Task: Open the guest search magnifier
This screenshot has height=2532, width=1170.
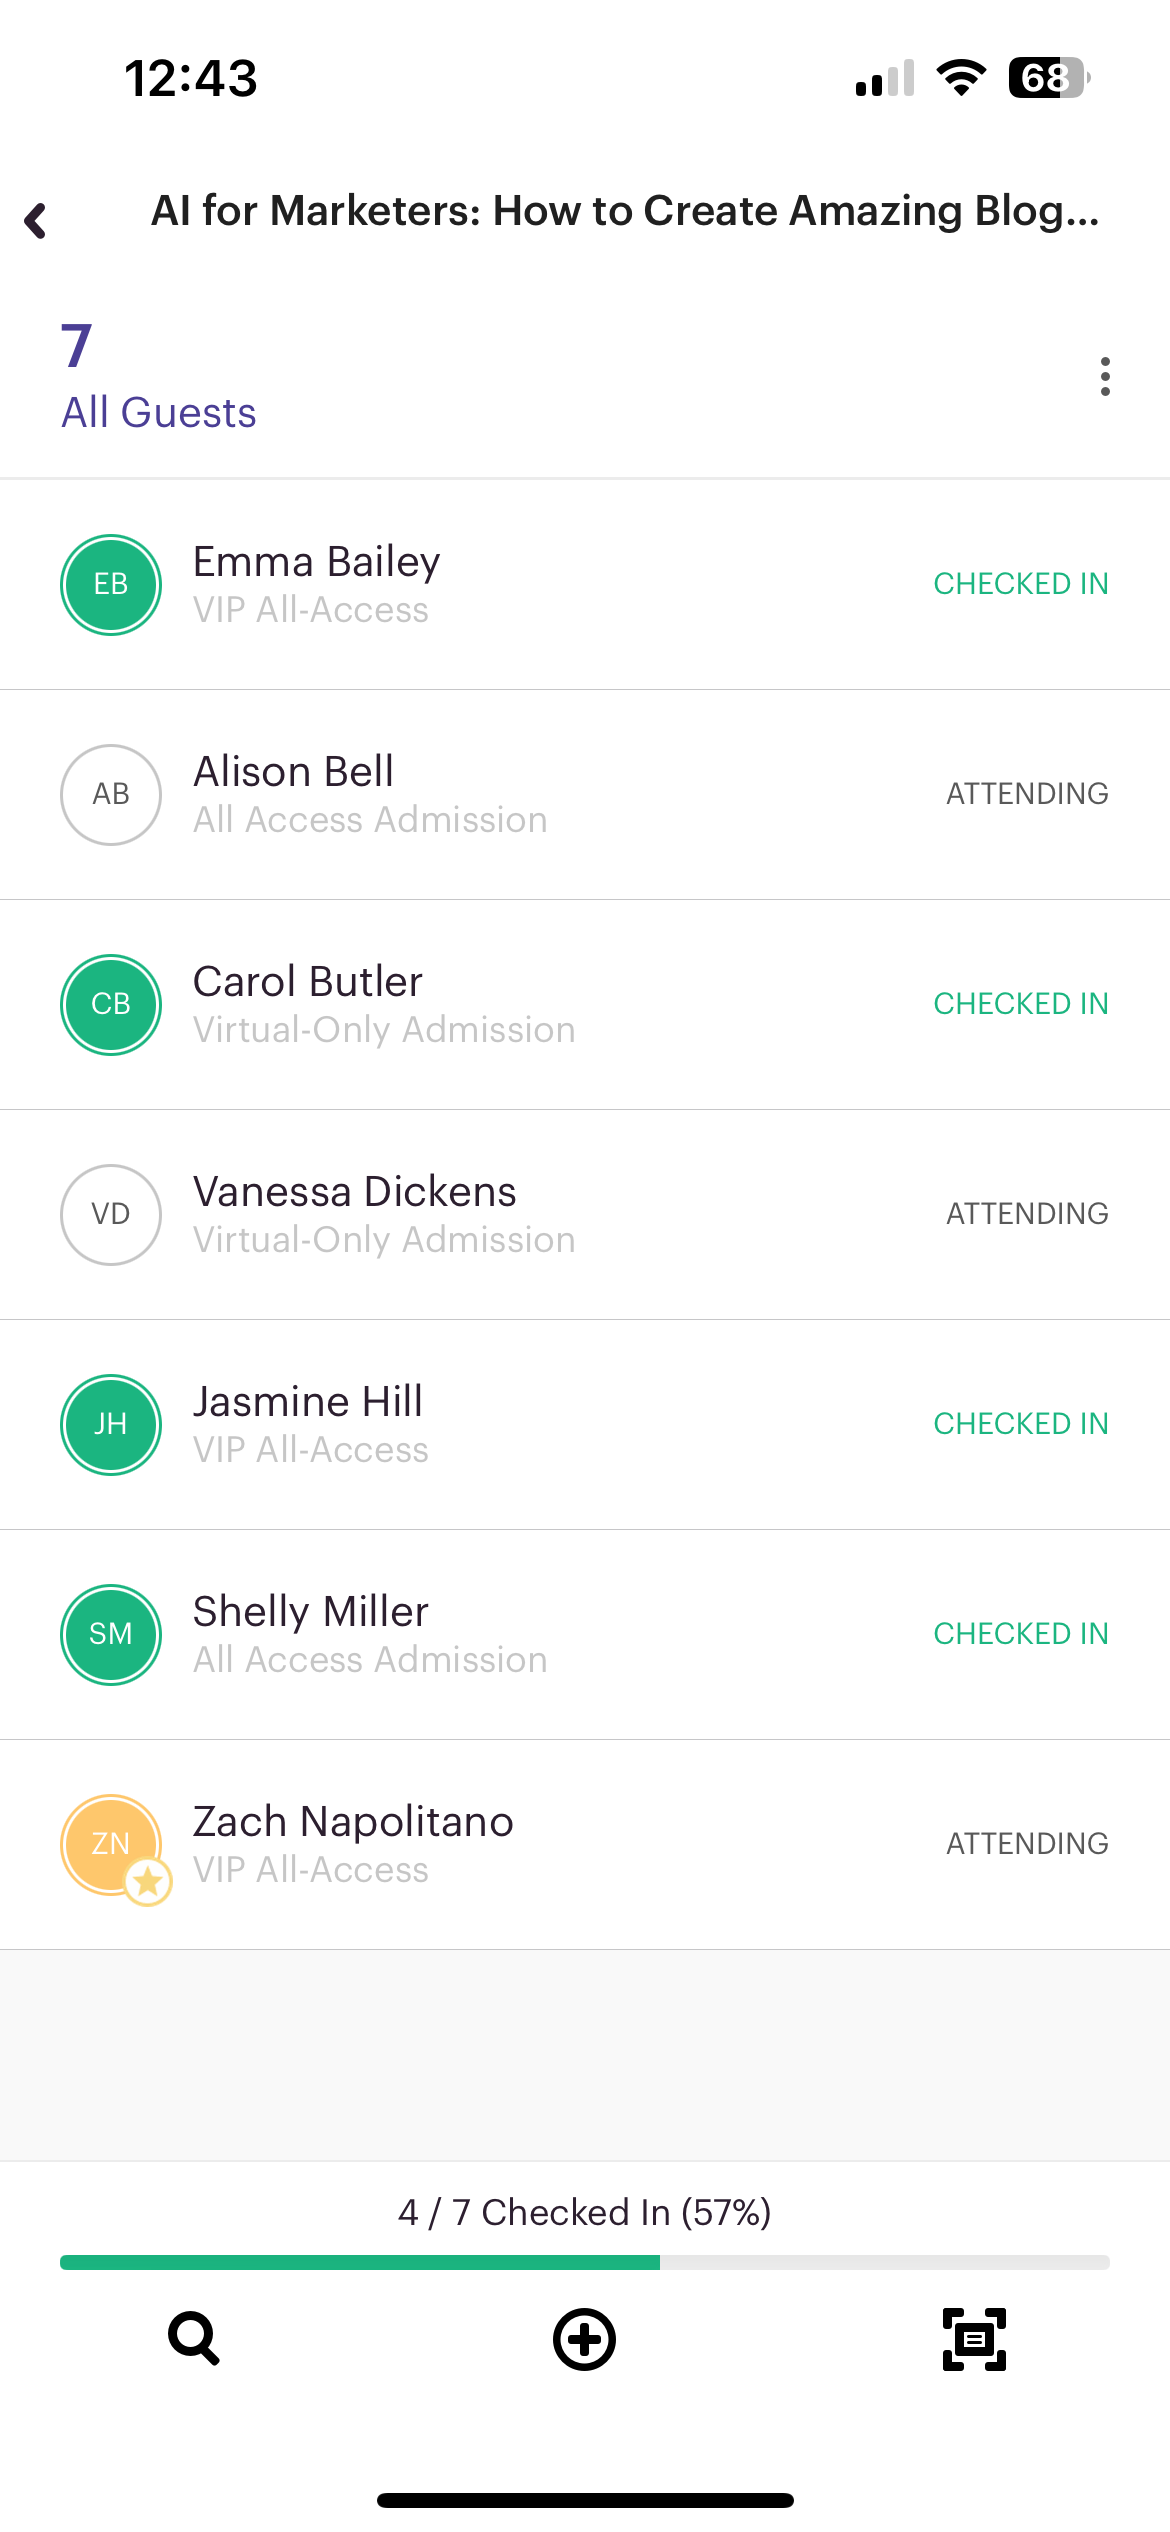Action: point(194,2339)
